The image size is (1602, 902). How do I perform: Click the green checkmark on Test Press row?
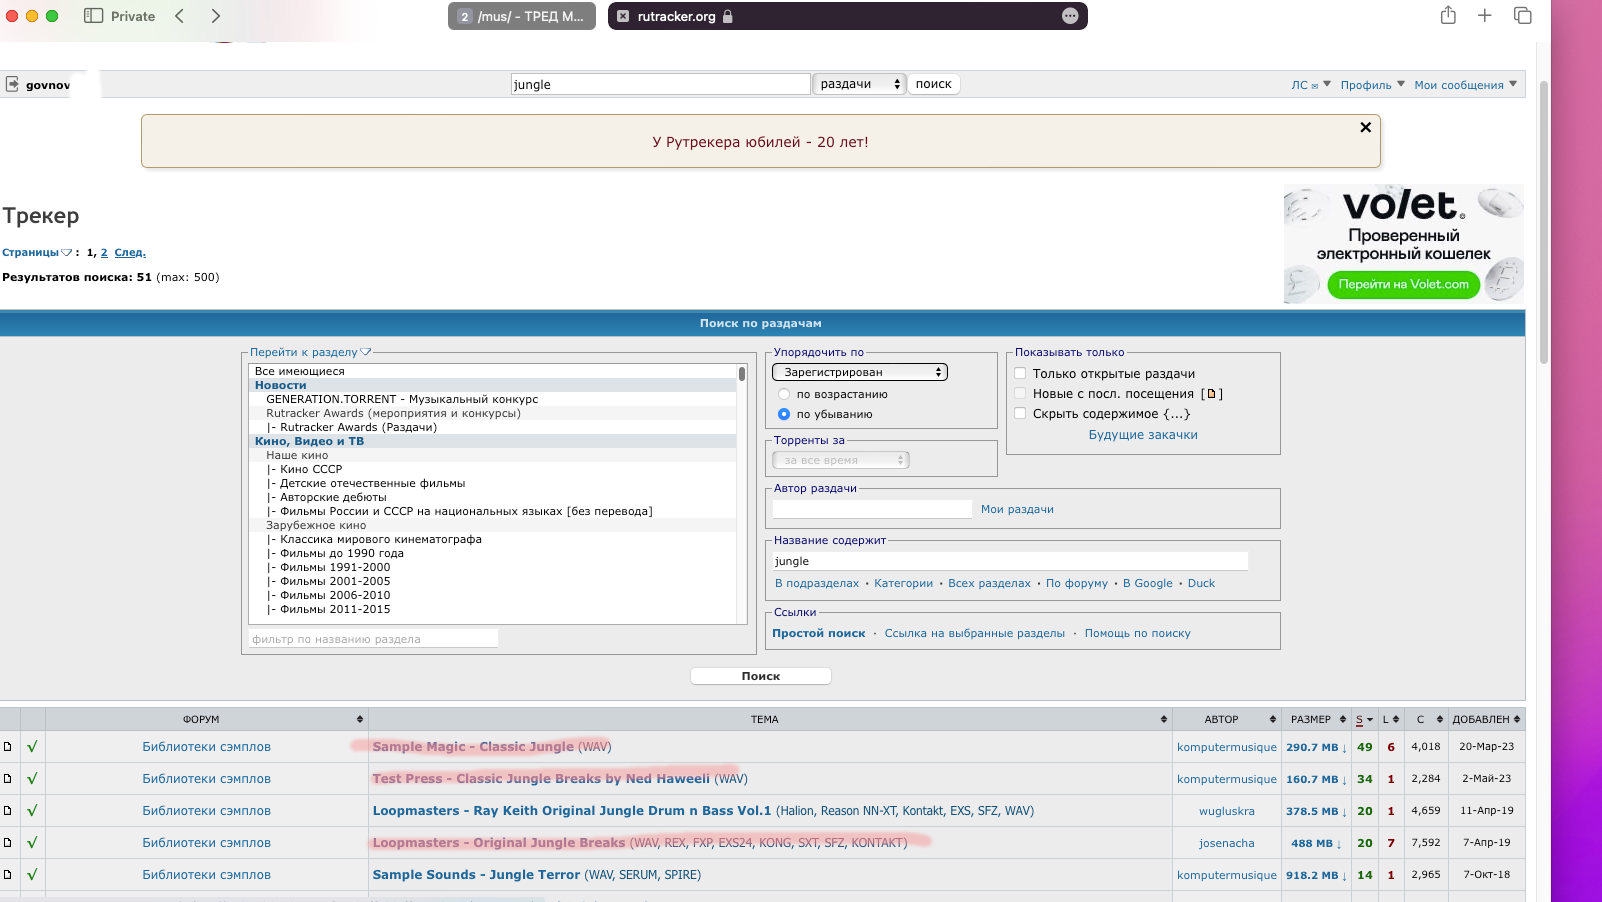[x=32, y=778]
